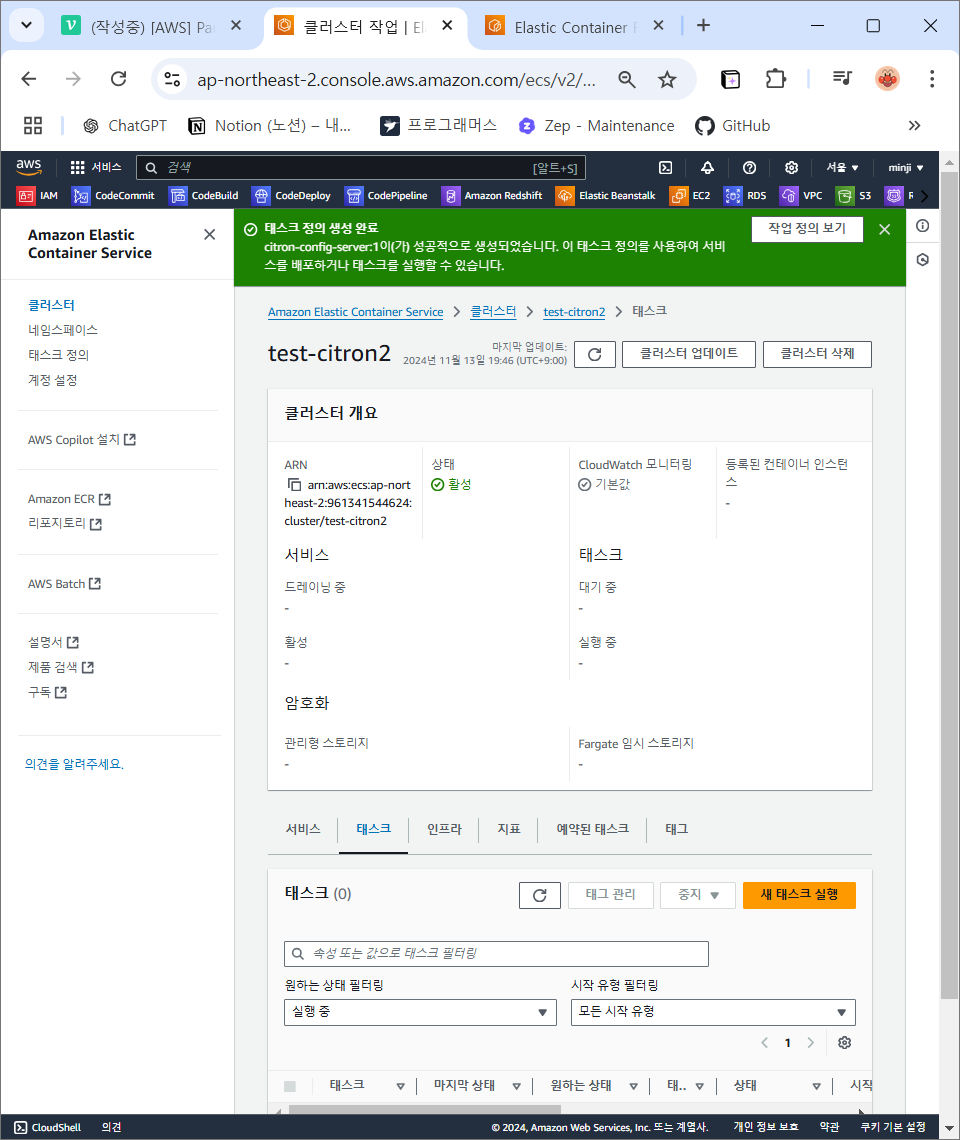Click 작업 정의 보기 button
Image resolution: width=960 pixels, height=1140 pixels.
pos(807,228)
